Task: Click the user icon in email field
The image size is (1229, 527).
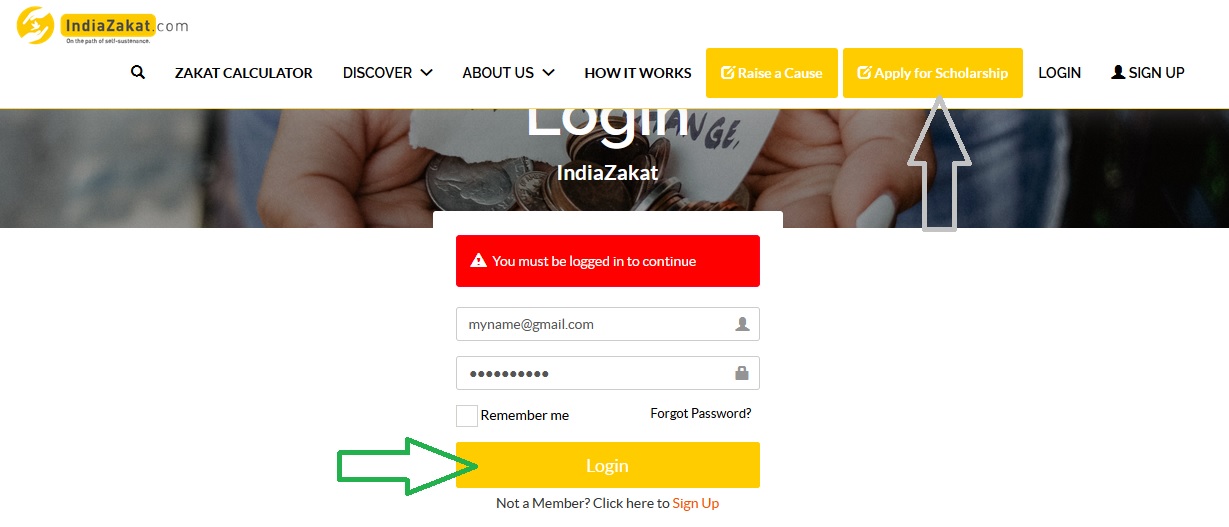Action: (742, 324)
